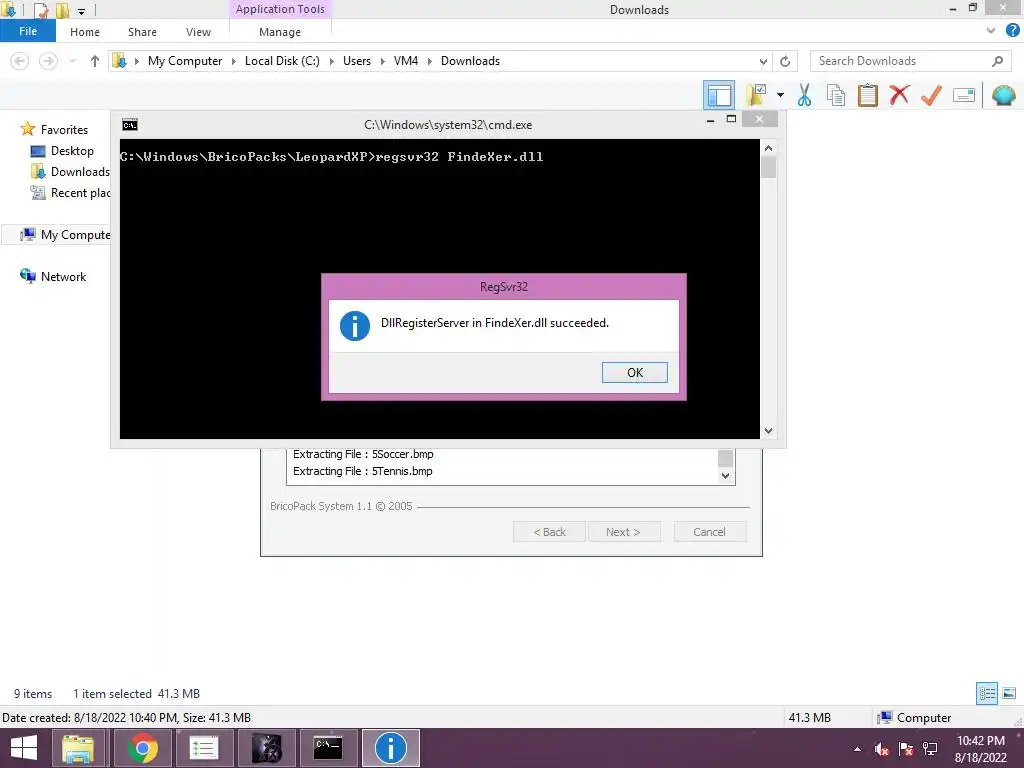Open Google Chrome from the taskbar

point(142,748)
